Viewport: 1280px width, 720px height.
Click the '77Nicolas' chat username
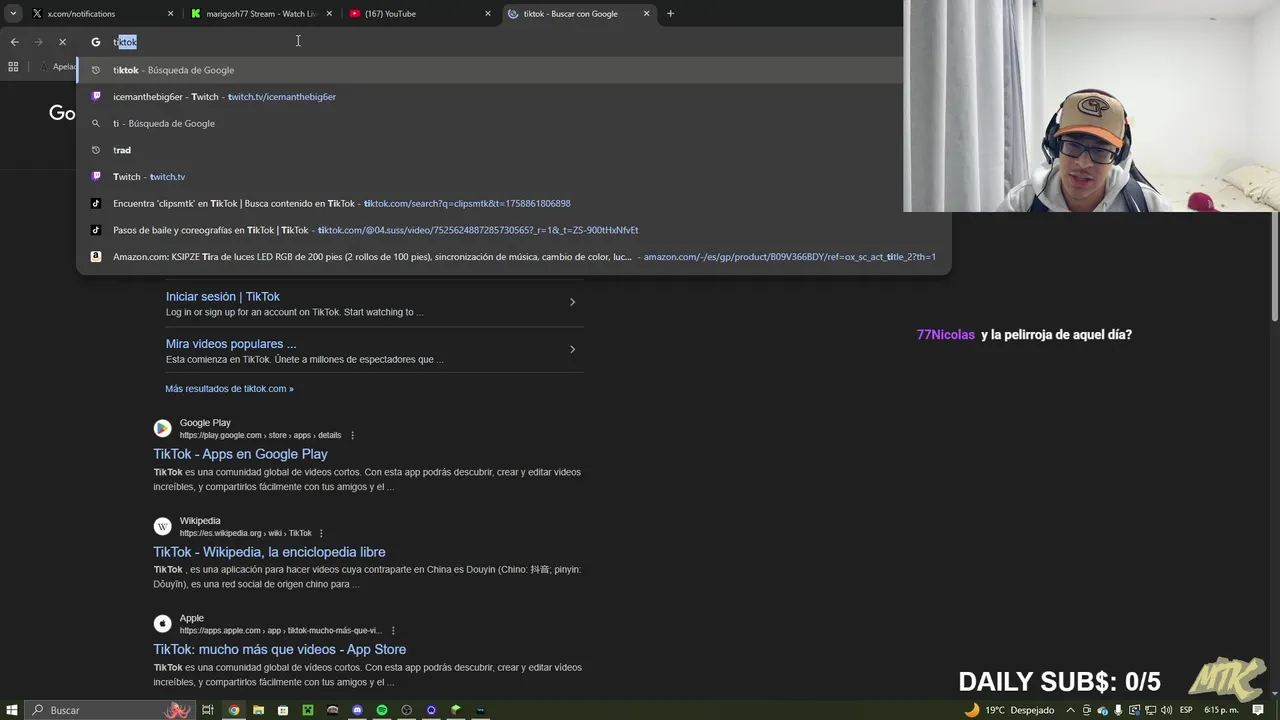946,335
